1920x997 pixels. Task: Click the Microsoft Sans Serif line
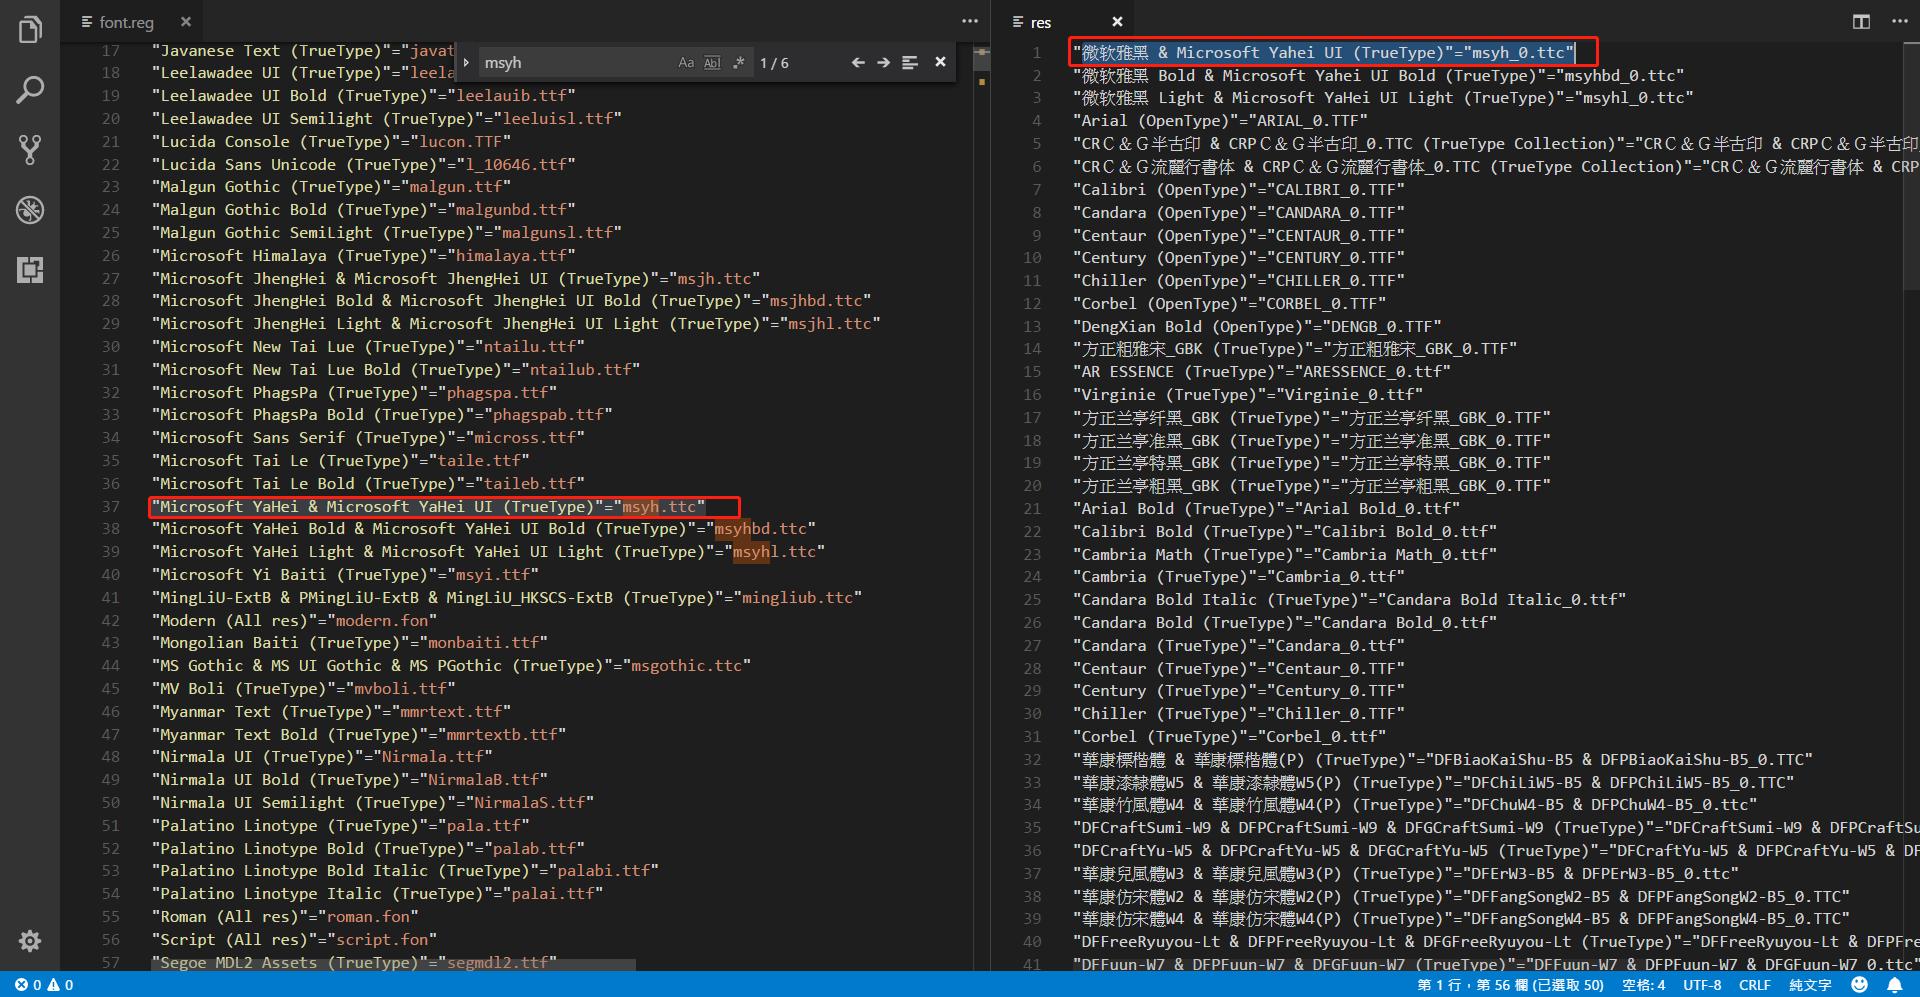click(369, 438)
